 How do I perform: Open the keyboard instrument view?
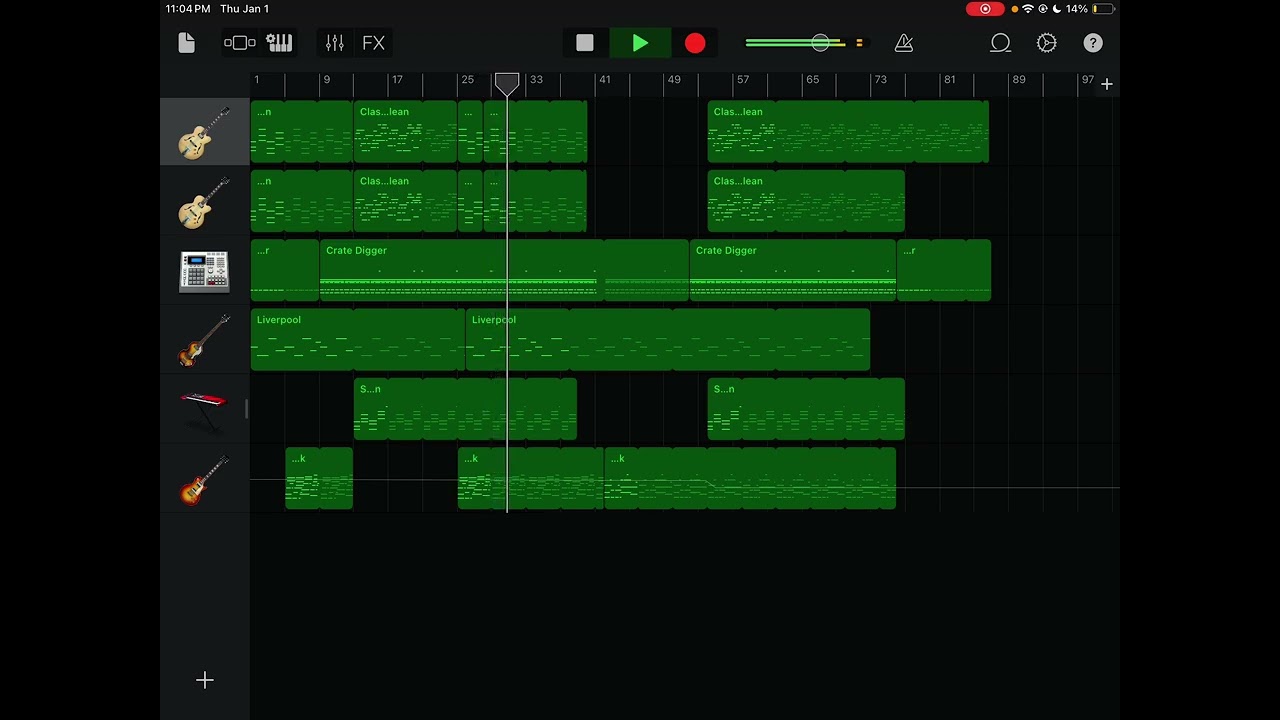[x=279, y=43]
